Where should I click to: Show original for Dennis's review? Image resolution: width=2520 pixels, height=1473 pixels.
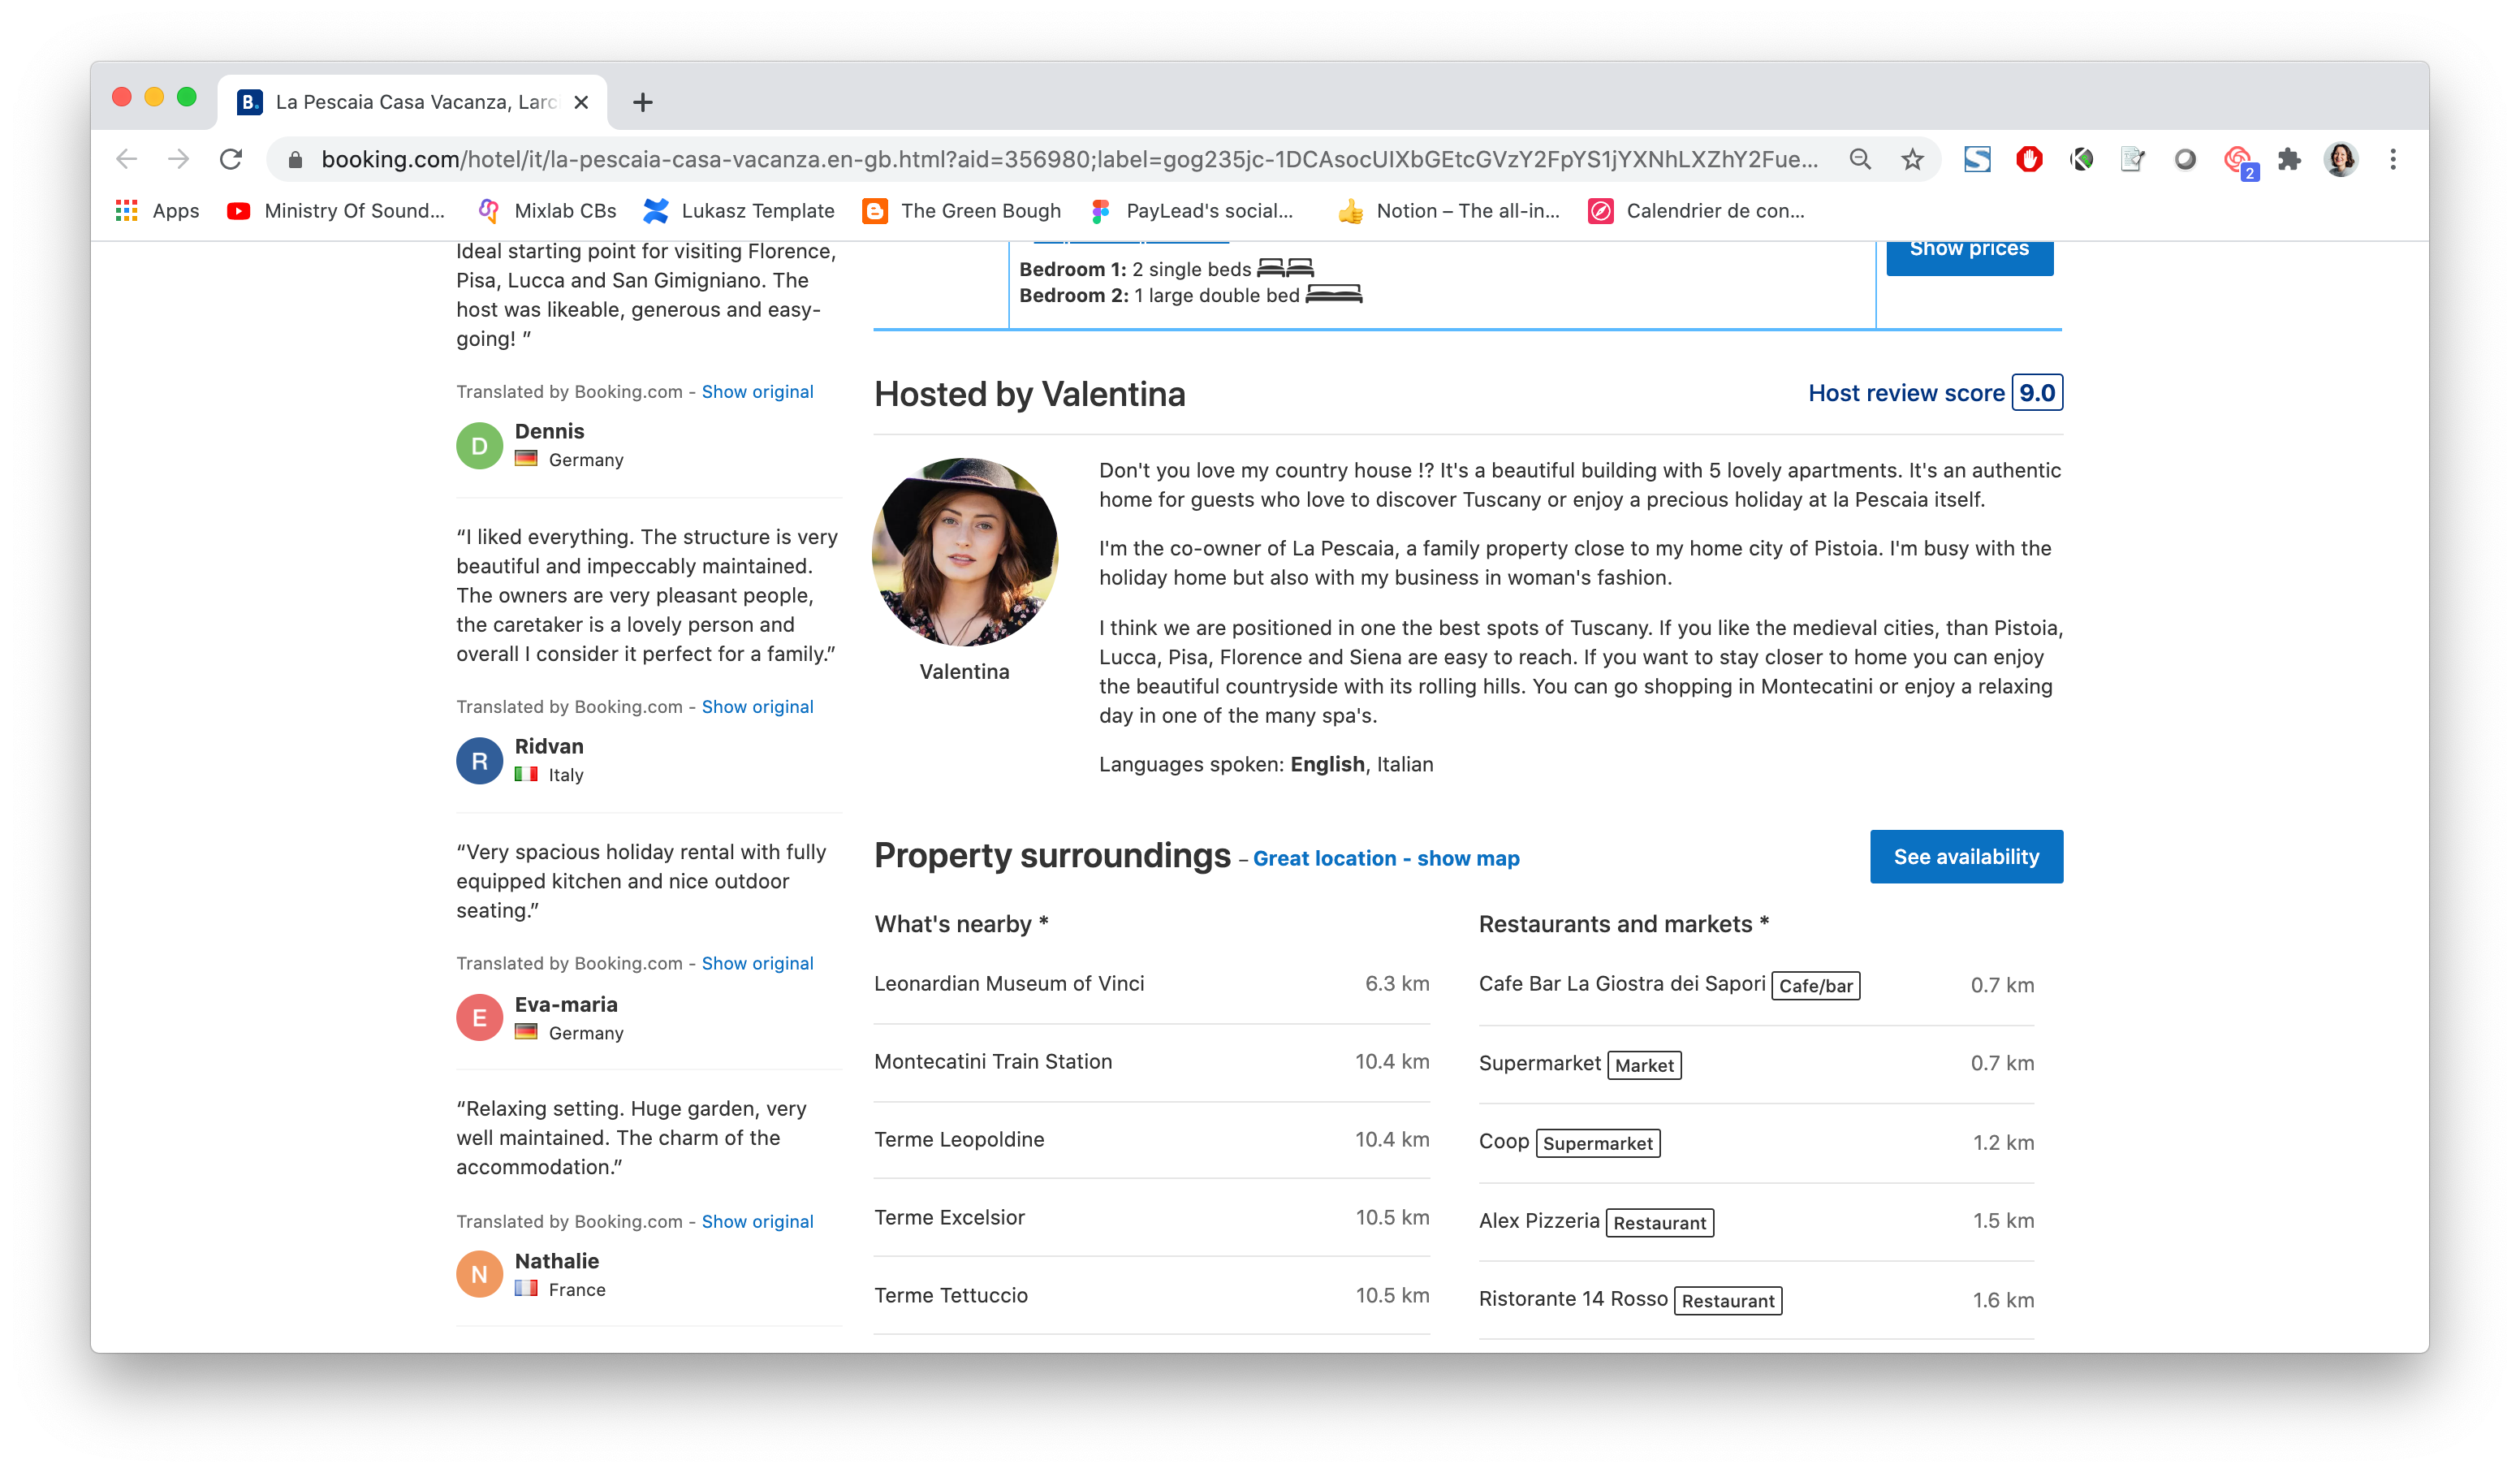757,392
